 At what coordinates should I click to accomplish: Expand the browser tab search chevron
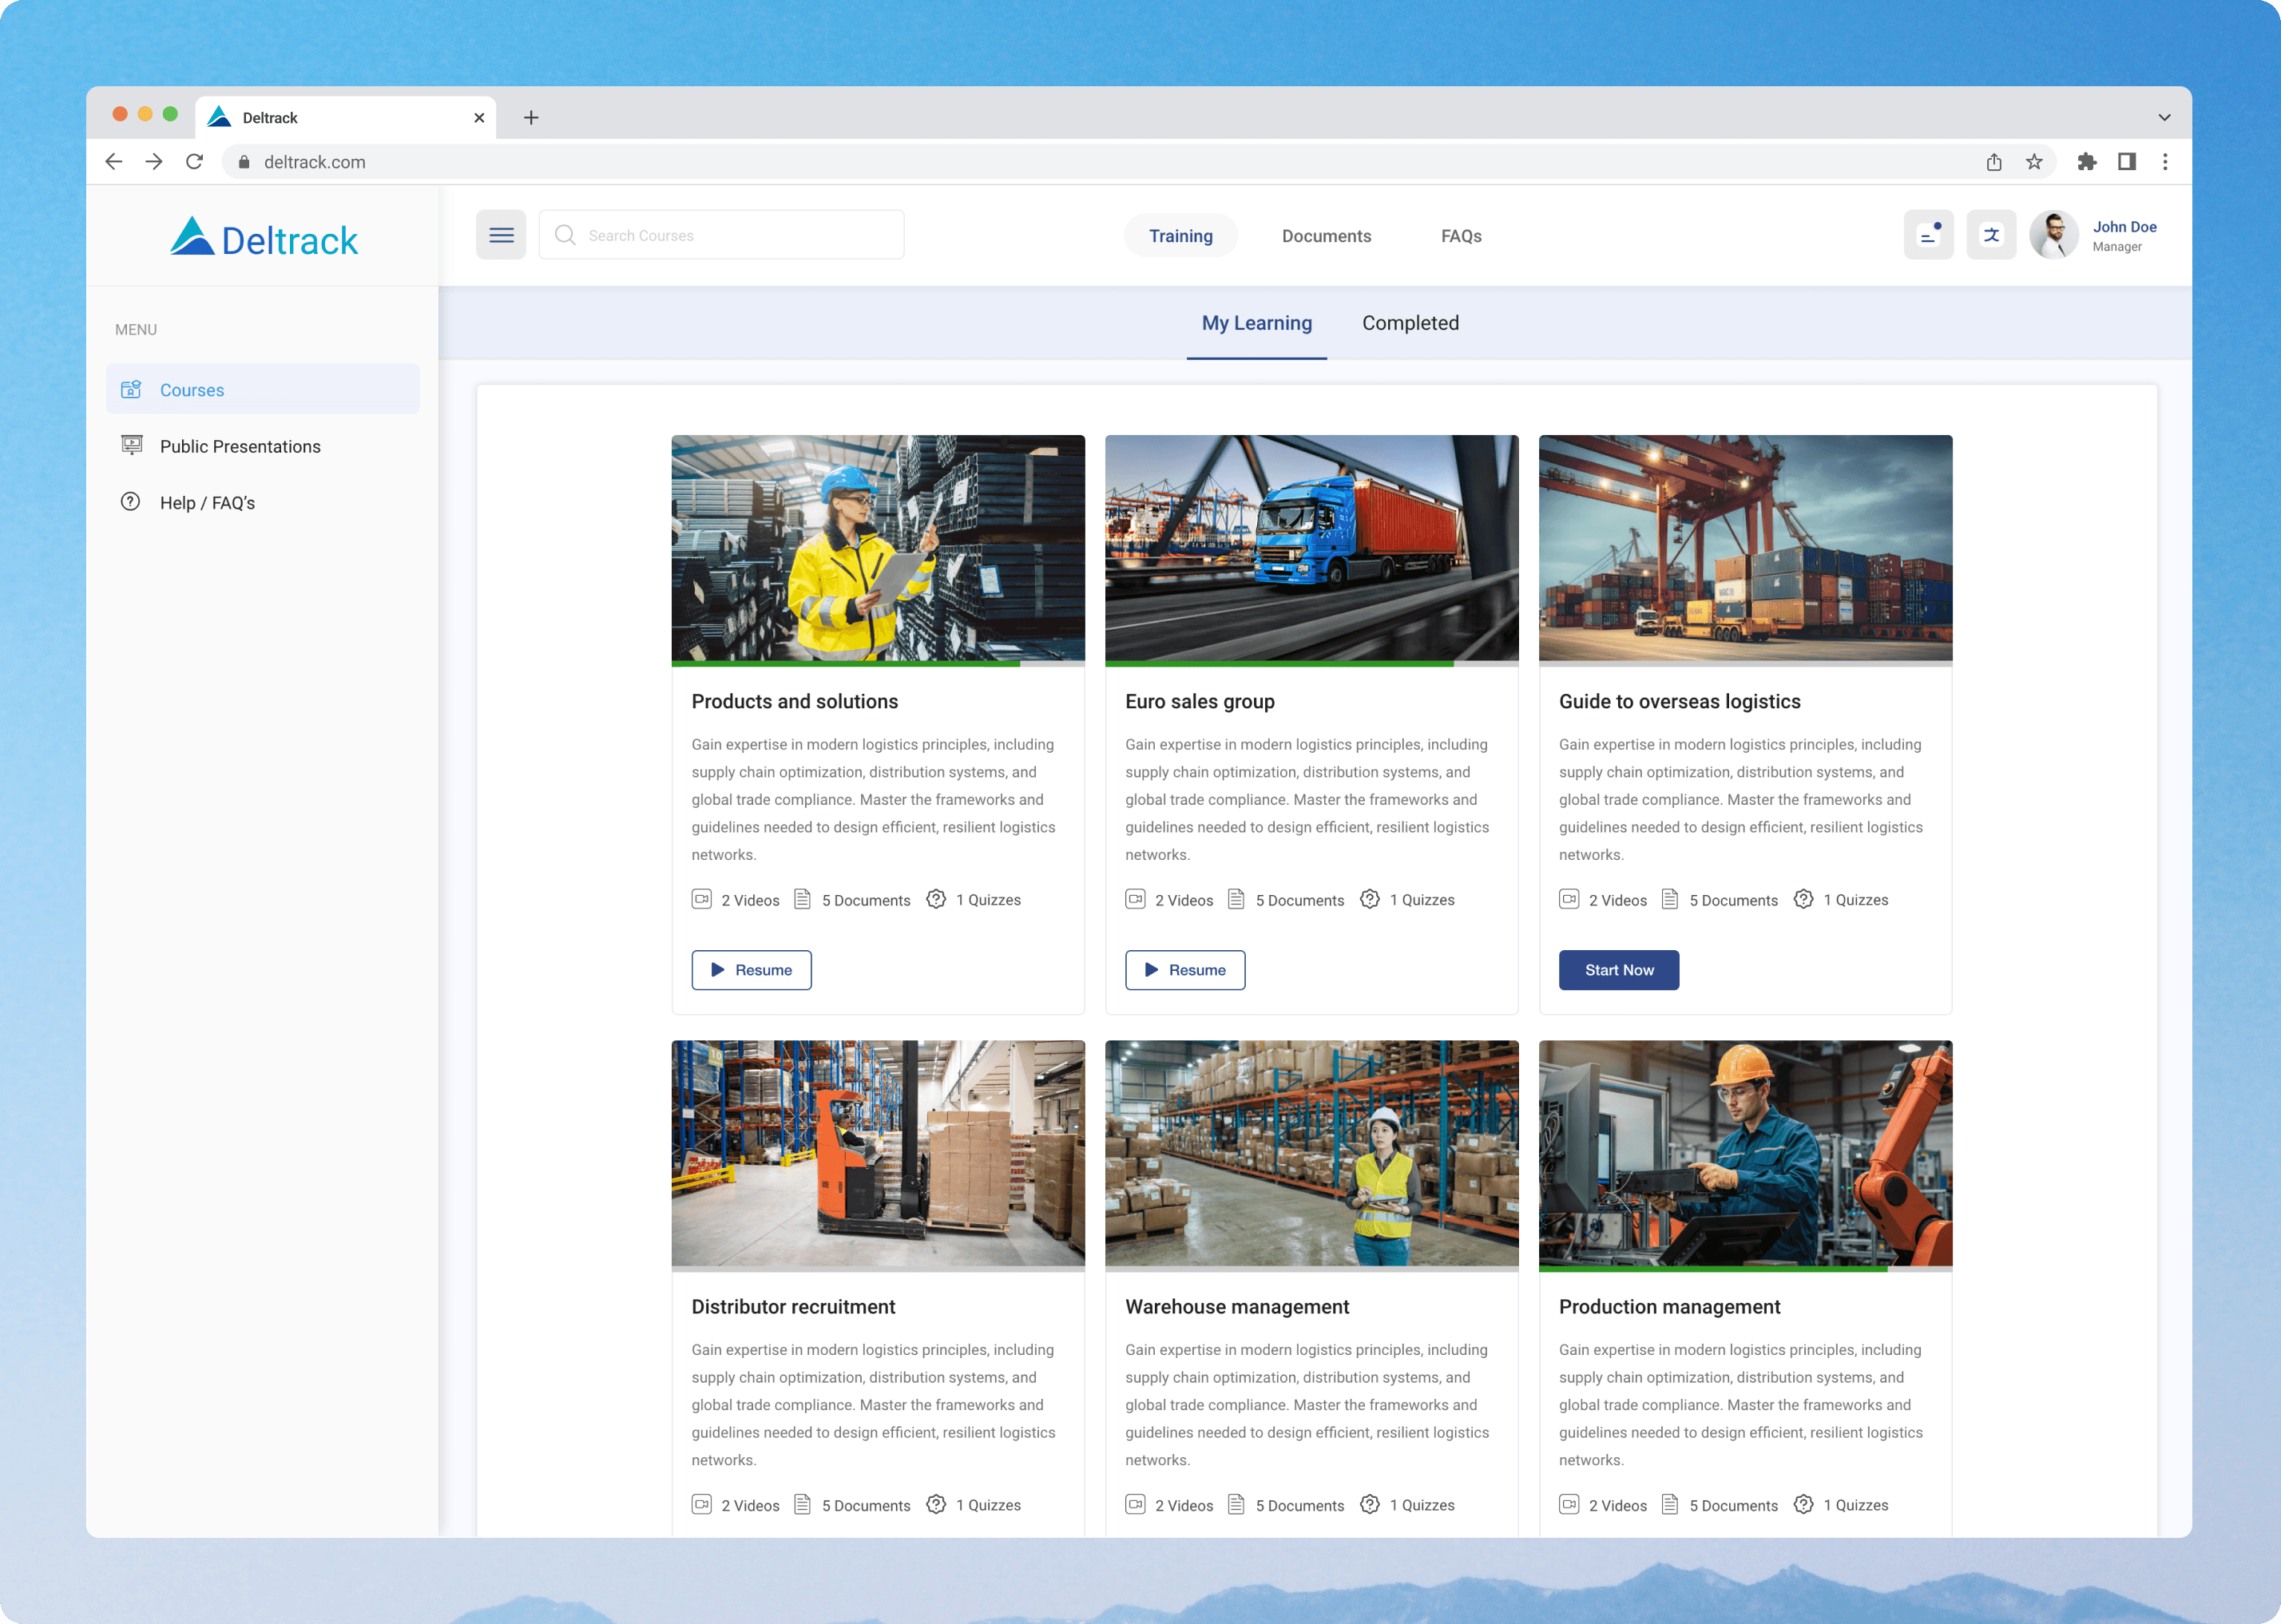coord(2164,118)
